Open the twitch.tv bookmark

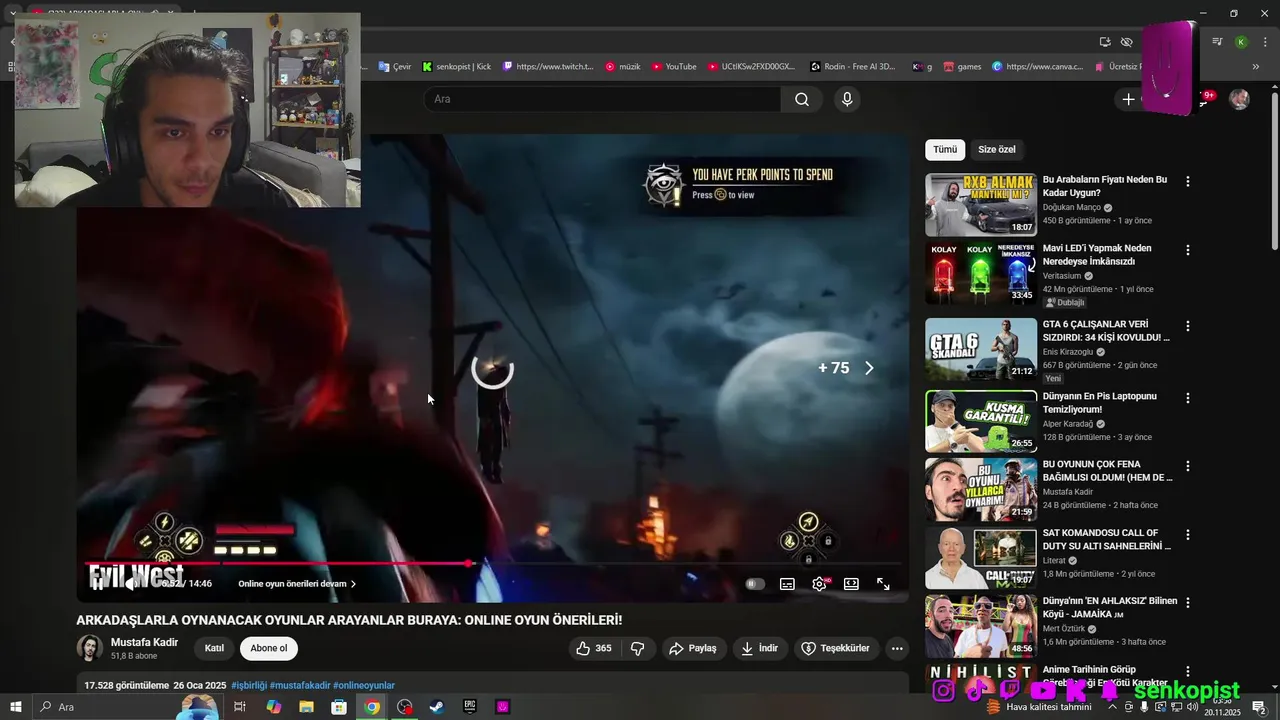point(548,67)
